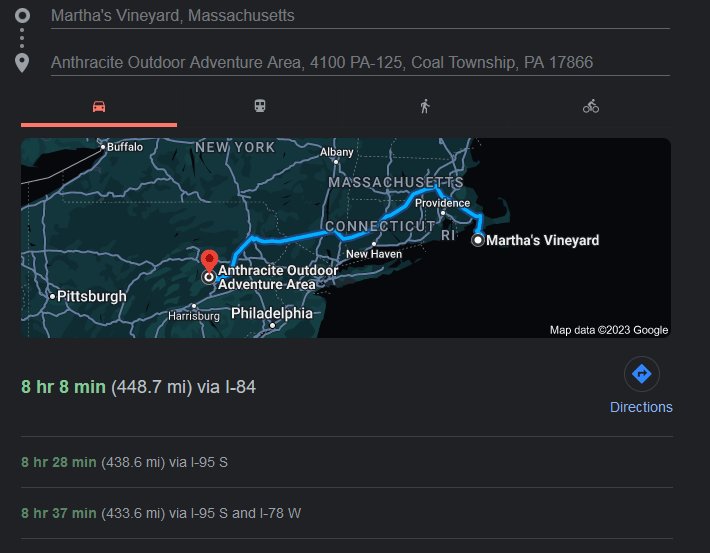Click Martha's Vineyard marker on the map

(478, 240)
